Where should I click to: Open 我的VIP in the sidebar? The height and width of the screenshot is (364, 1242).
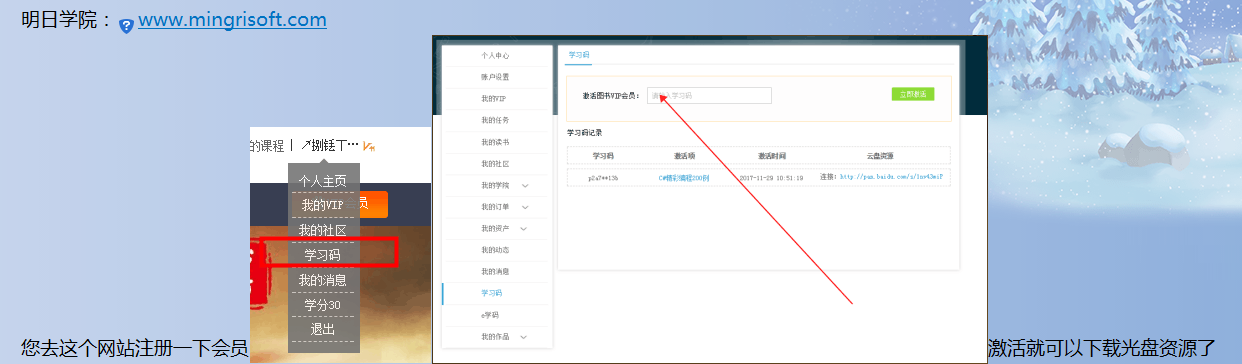pos(493,98)
